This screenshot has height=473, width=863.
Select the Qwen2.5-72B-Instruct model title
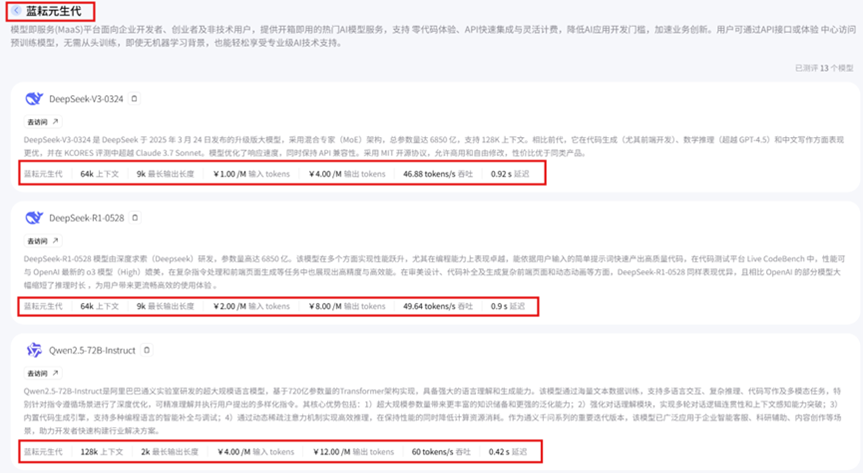tap(92, 350)
